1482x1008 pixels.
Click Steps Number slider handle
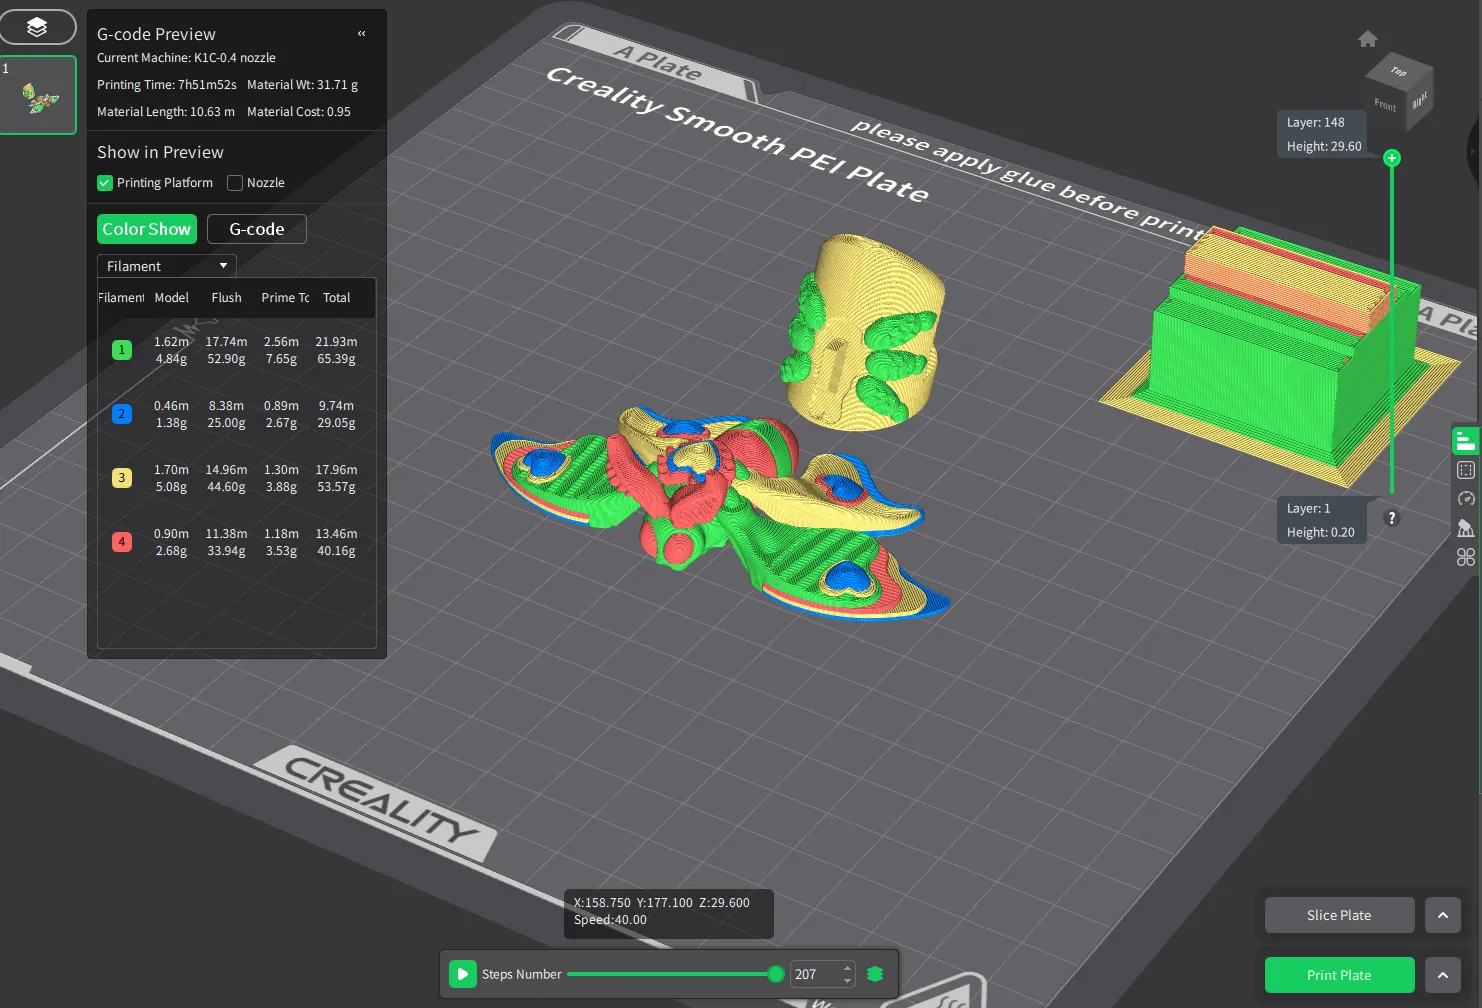pyautogui.click(x=775, y=974)
